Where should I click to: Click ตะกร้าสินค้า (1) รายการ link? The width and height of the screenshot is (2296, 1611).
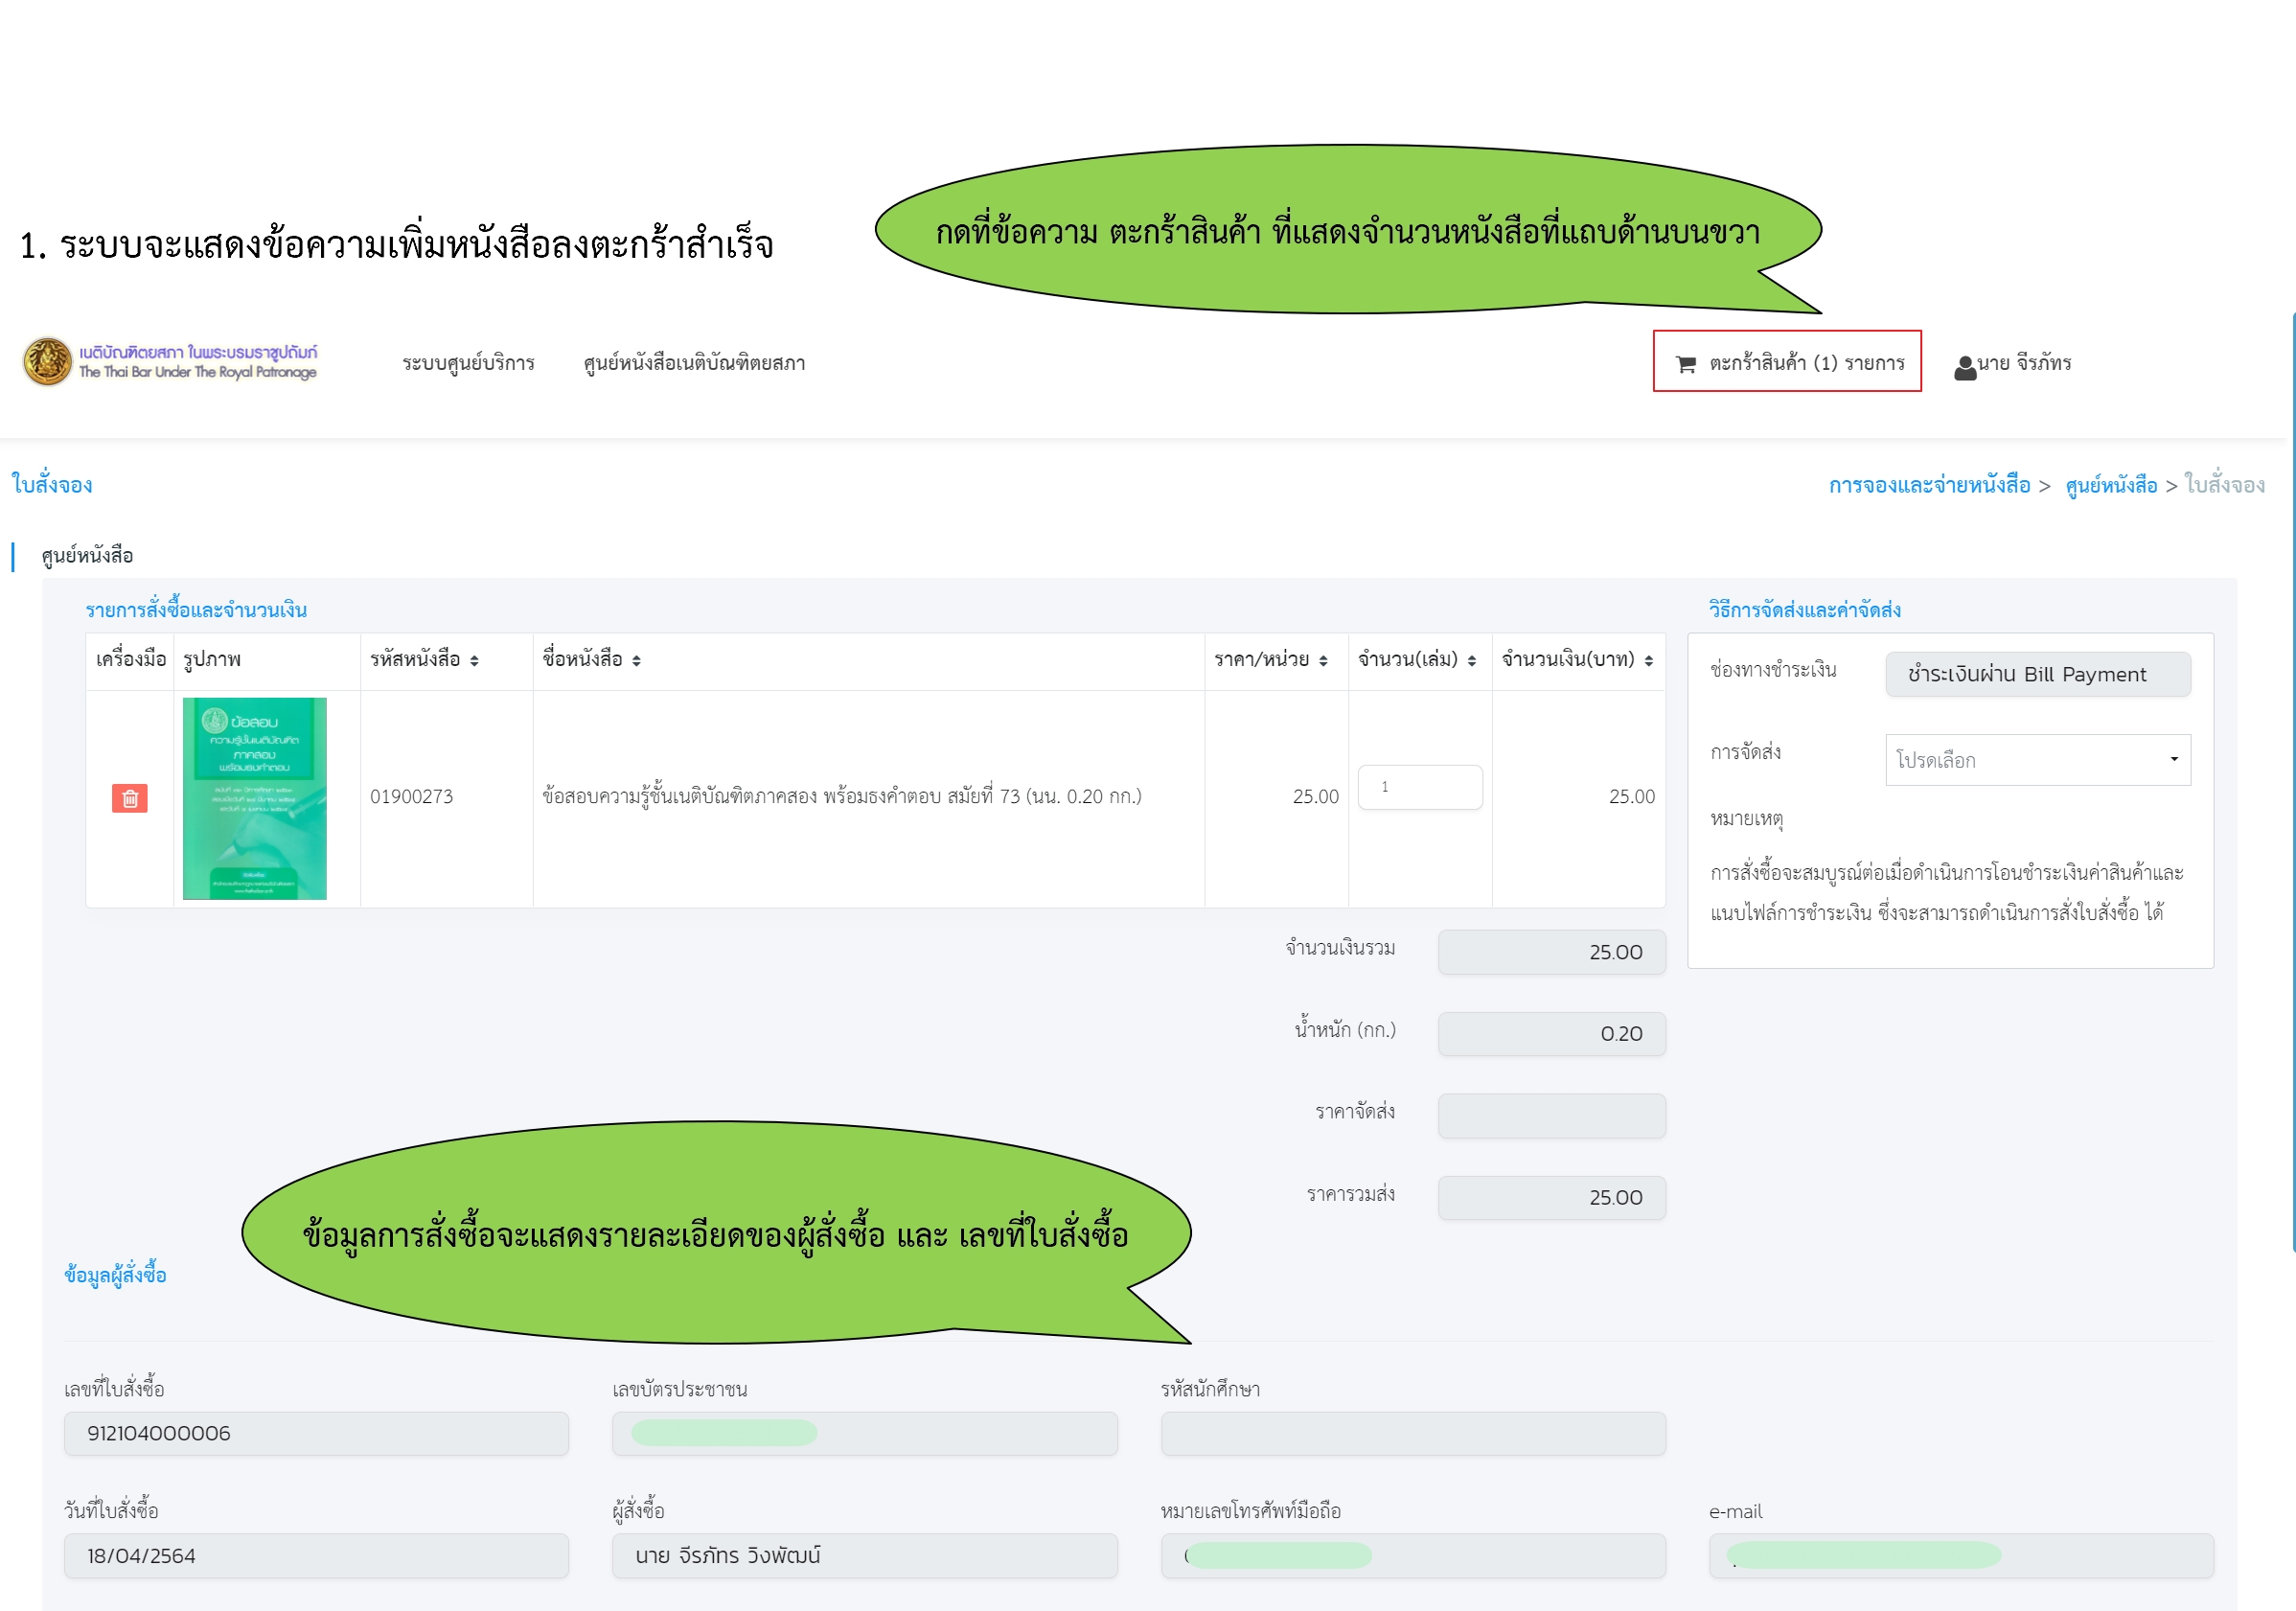tap(1806, 363)
